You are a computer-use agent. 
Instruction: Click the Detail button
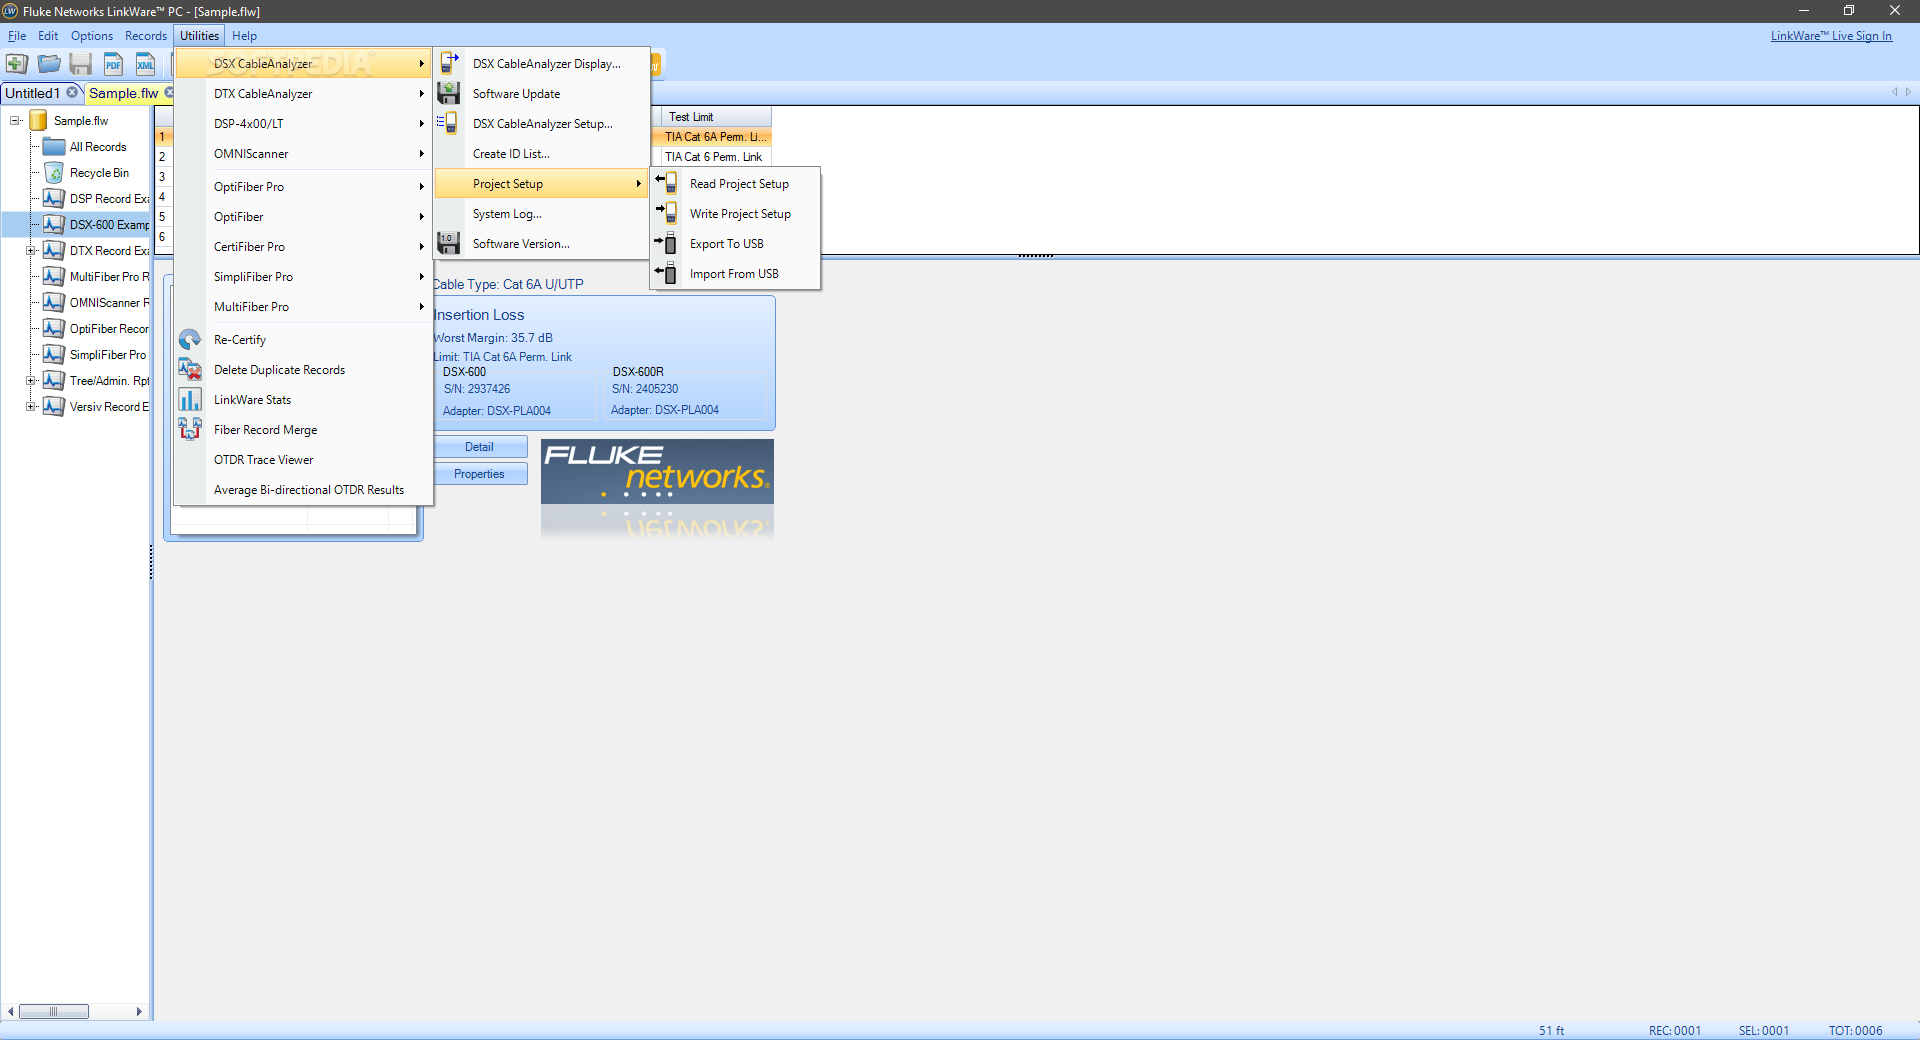click(479, 447)
